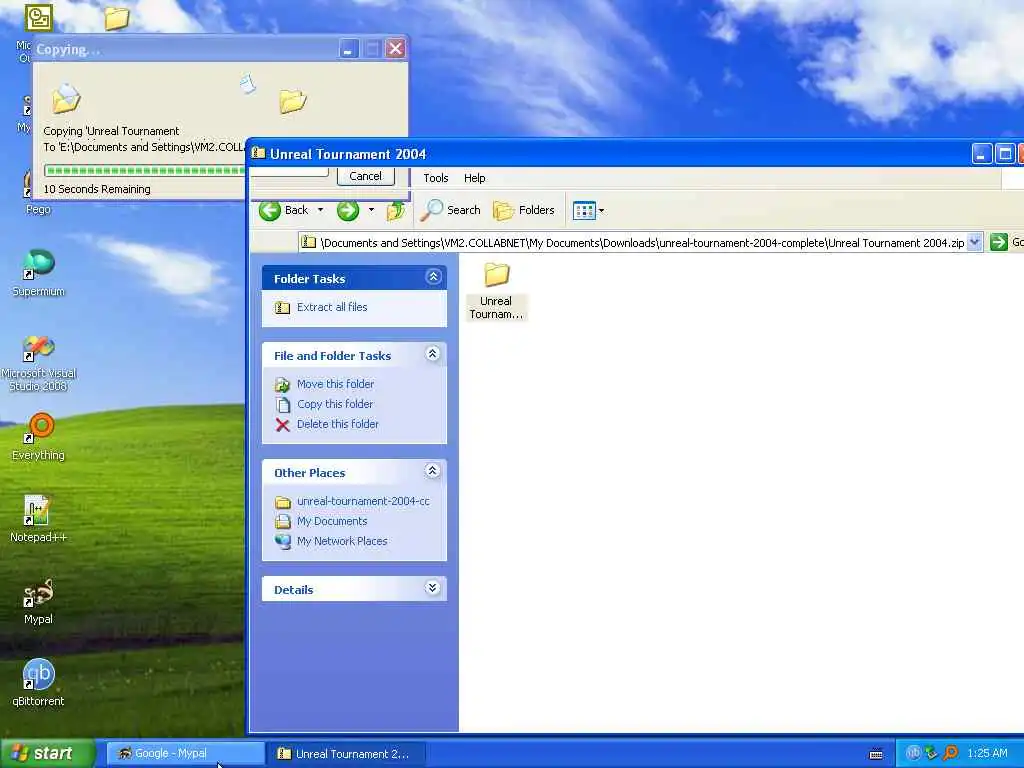Open the address bar dropdown arrow
The height and width of the screenshot is (768, 1024).
pos(974,242)
